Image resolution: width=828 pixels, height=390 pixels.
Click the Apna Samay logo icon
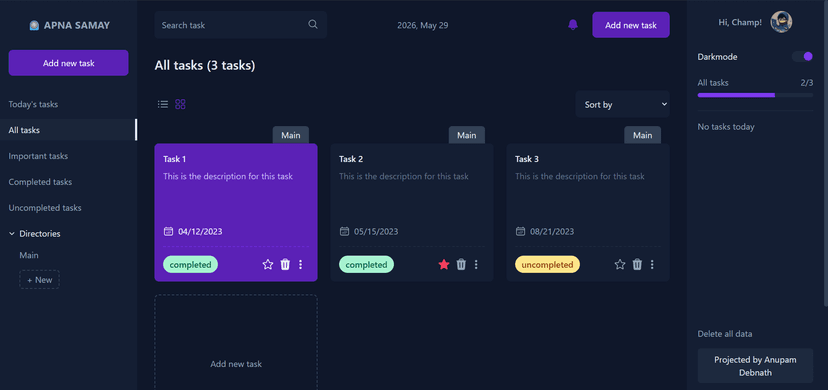34,25
